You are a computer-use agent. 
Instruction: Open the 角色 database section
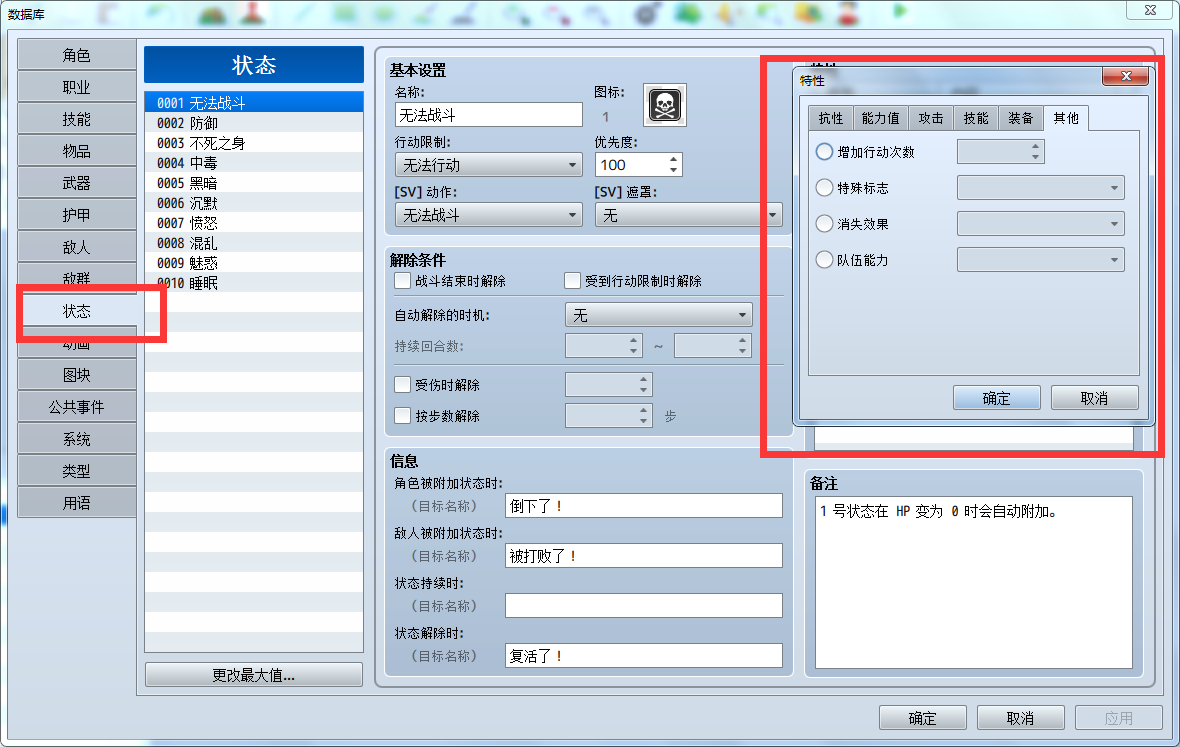[77, 56]
